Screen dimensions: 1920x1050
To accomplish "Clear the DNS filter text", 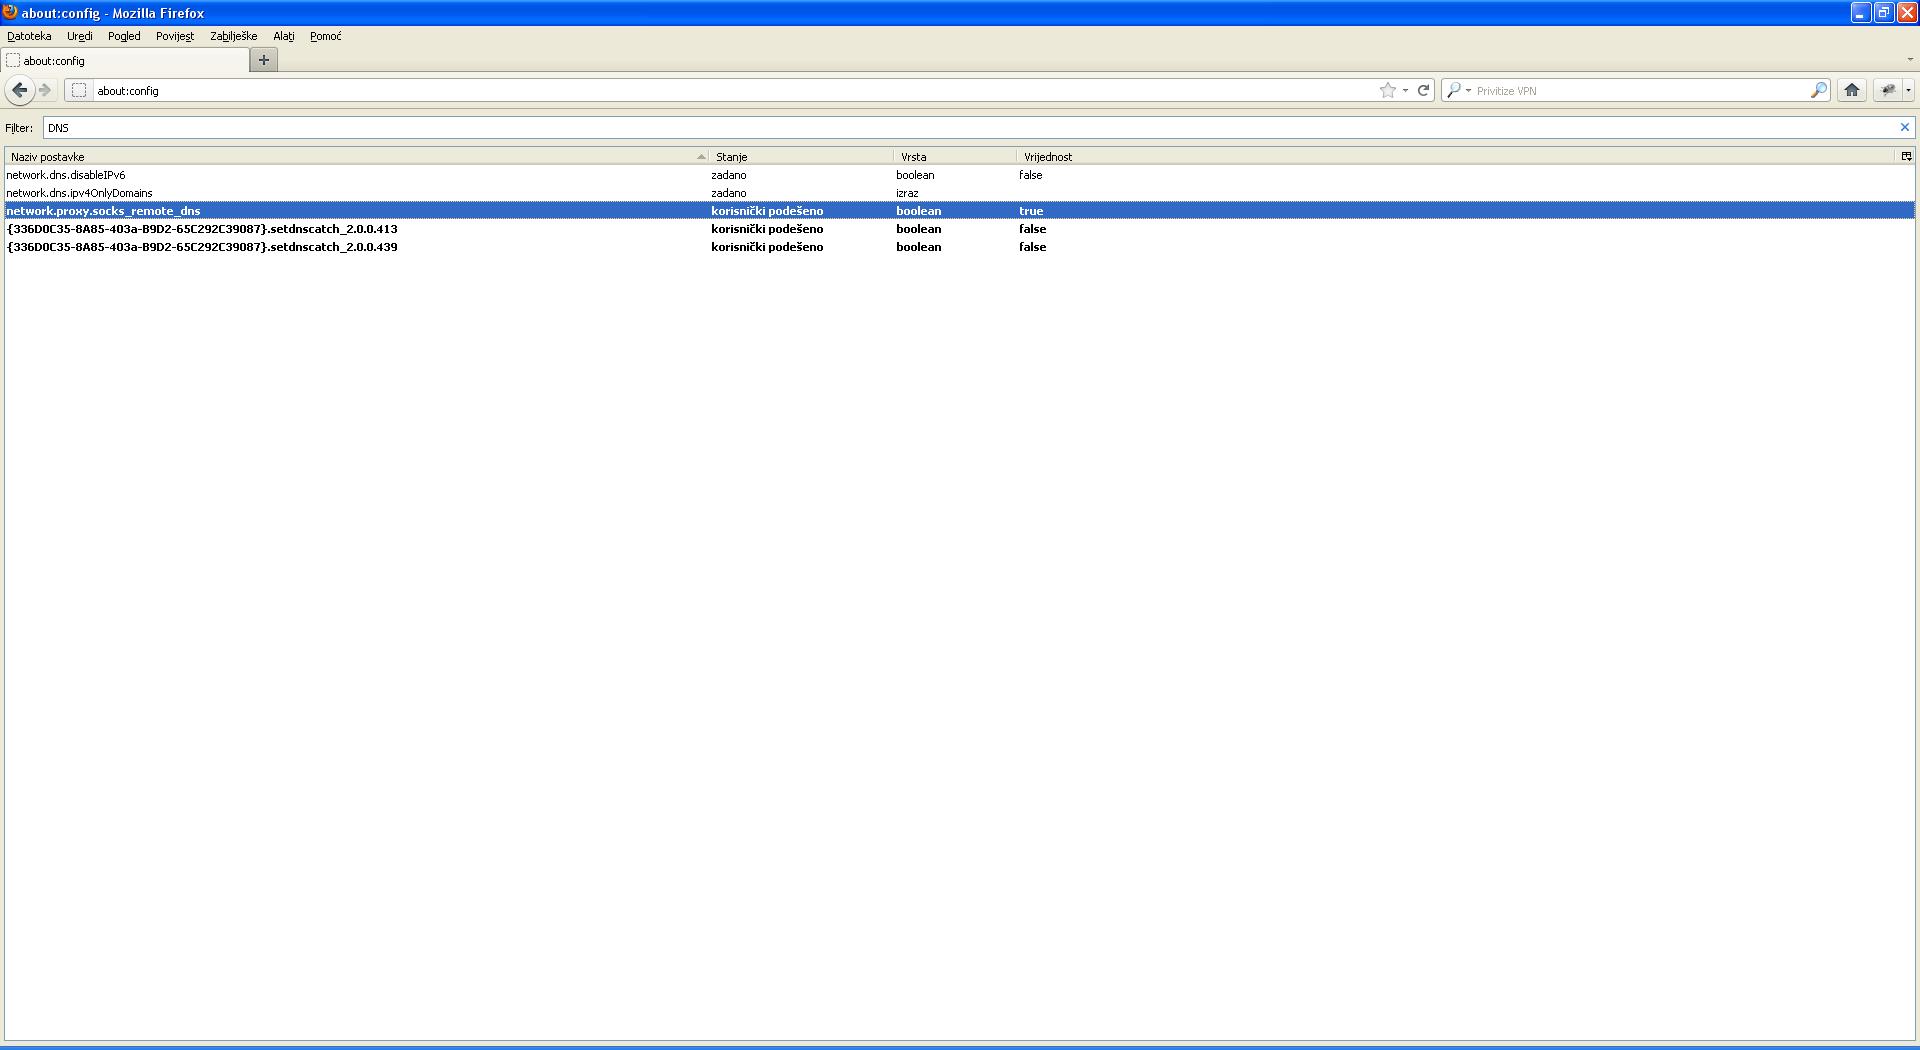I will click(1904, 127).
